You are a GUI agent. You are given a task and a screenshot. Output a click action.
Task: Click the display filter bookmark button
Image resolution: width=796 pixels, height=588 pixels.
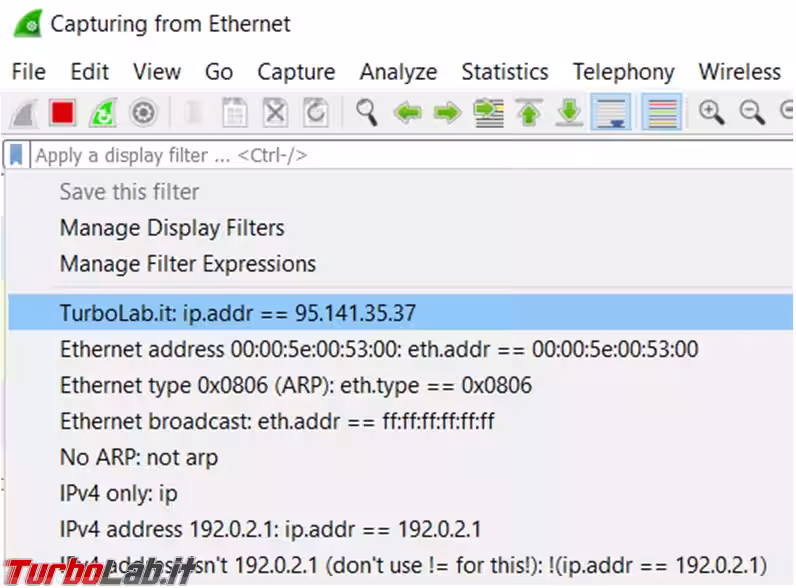(17, 156)
